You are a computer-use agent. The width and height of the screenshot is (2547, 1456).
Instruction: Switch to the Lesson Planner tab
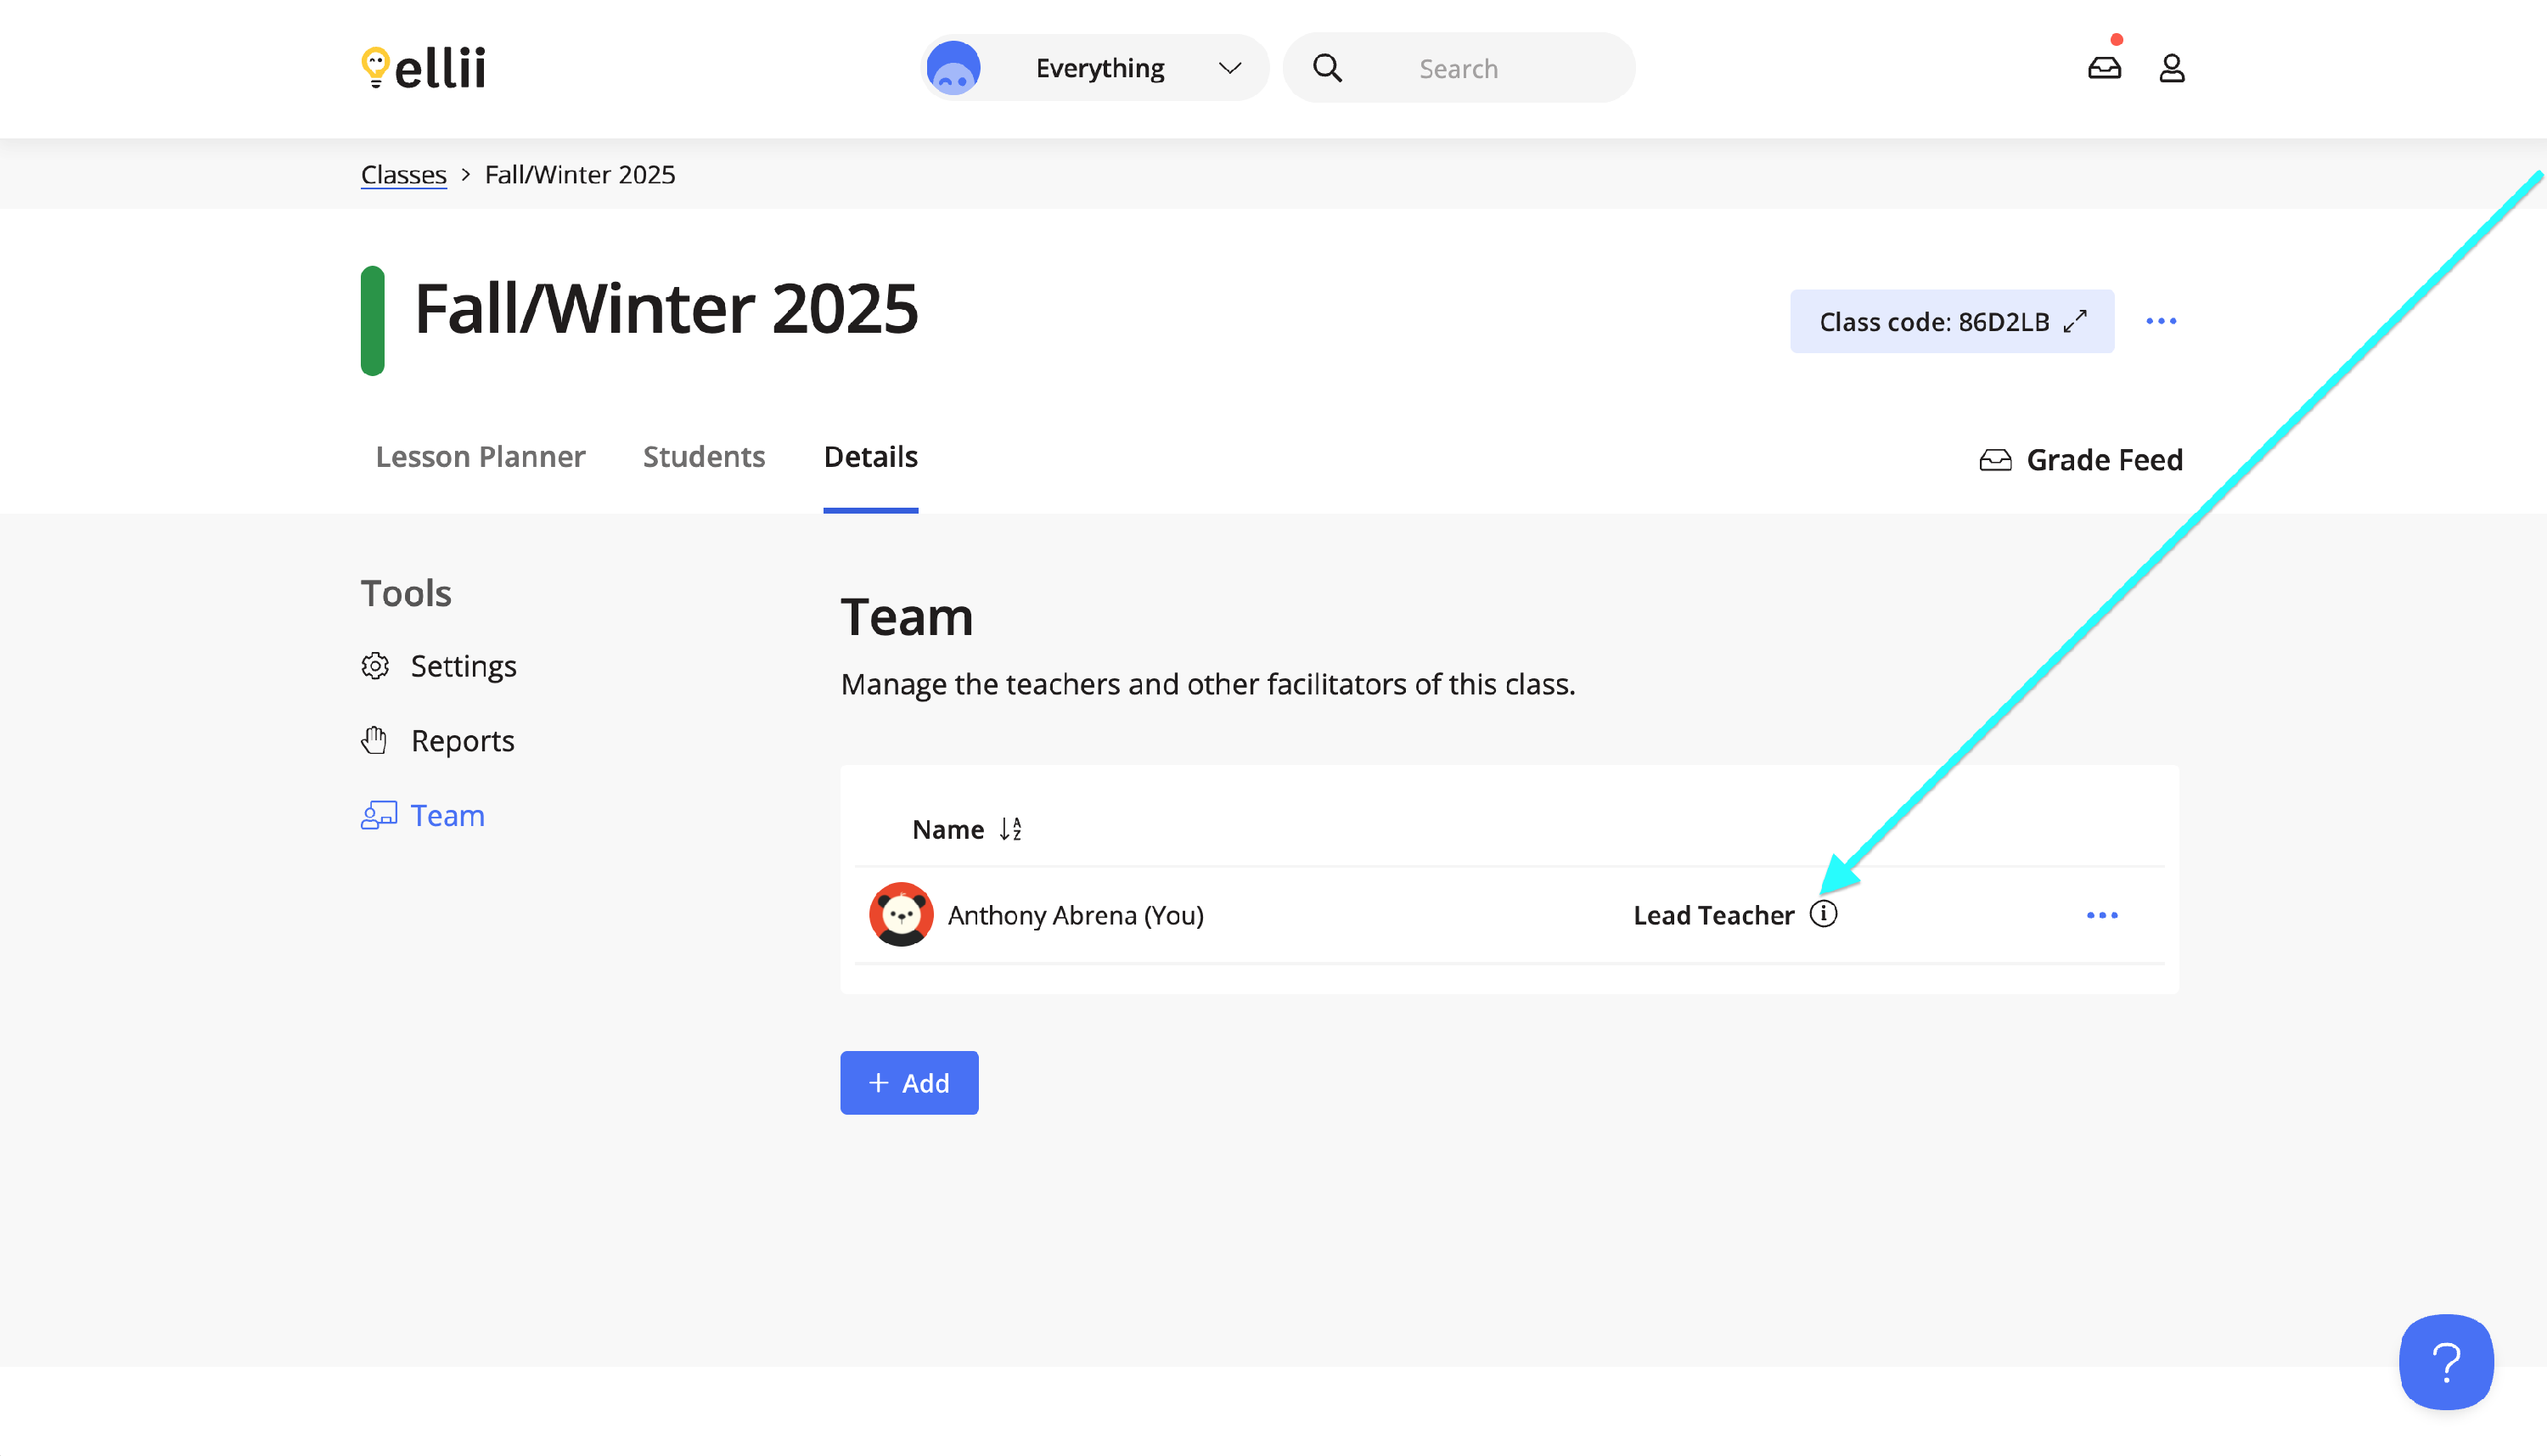point(480,457)
